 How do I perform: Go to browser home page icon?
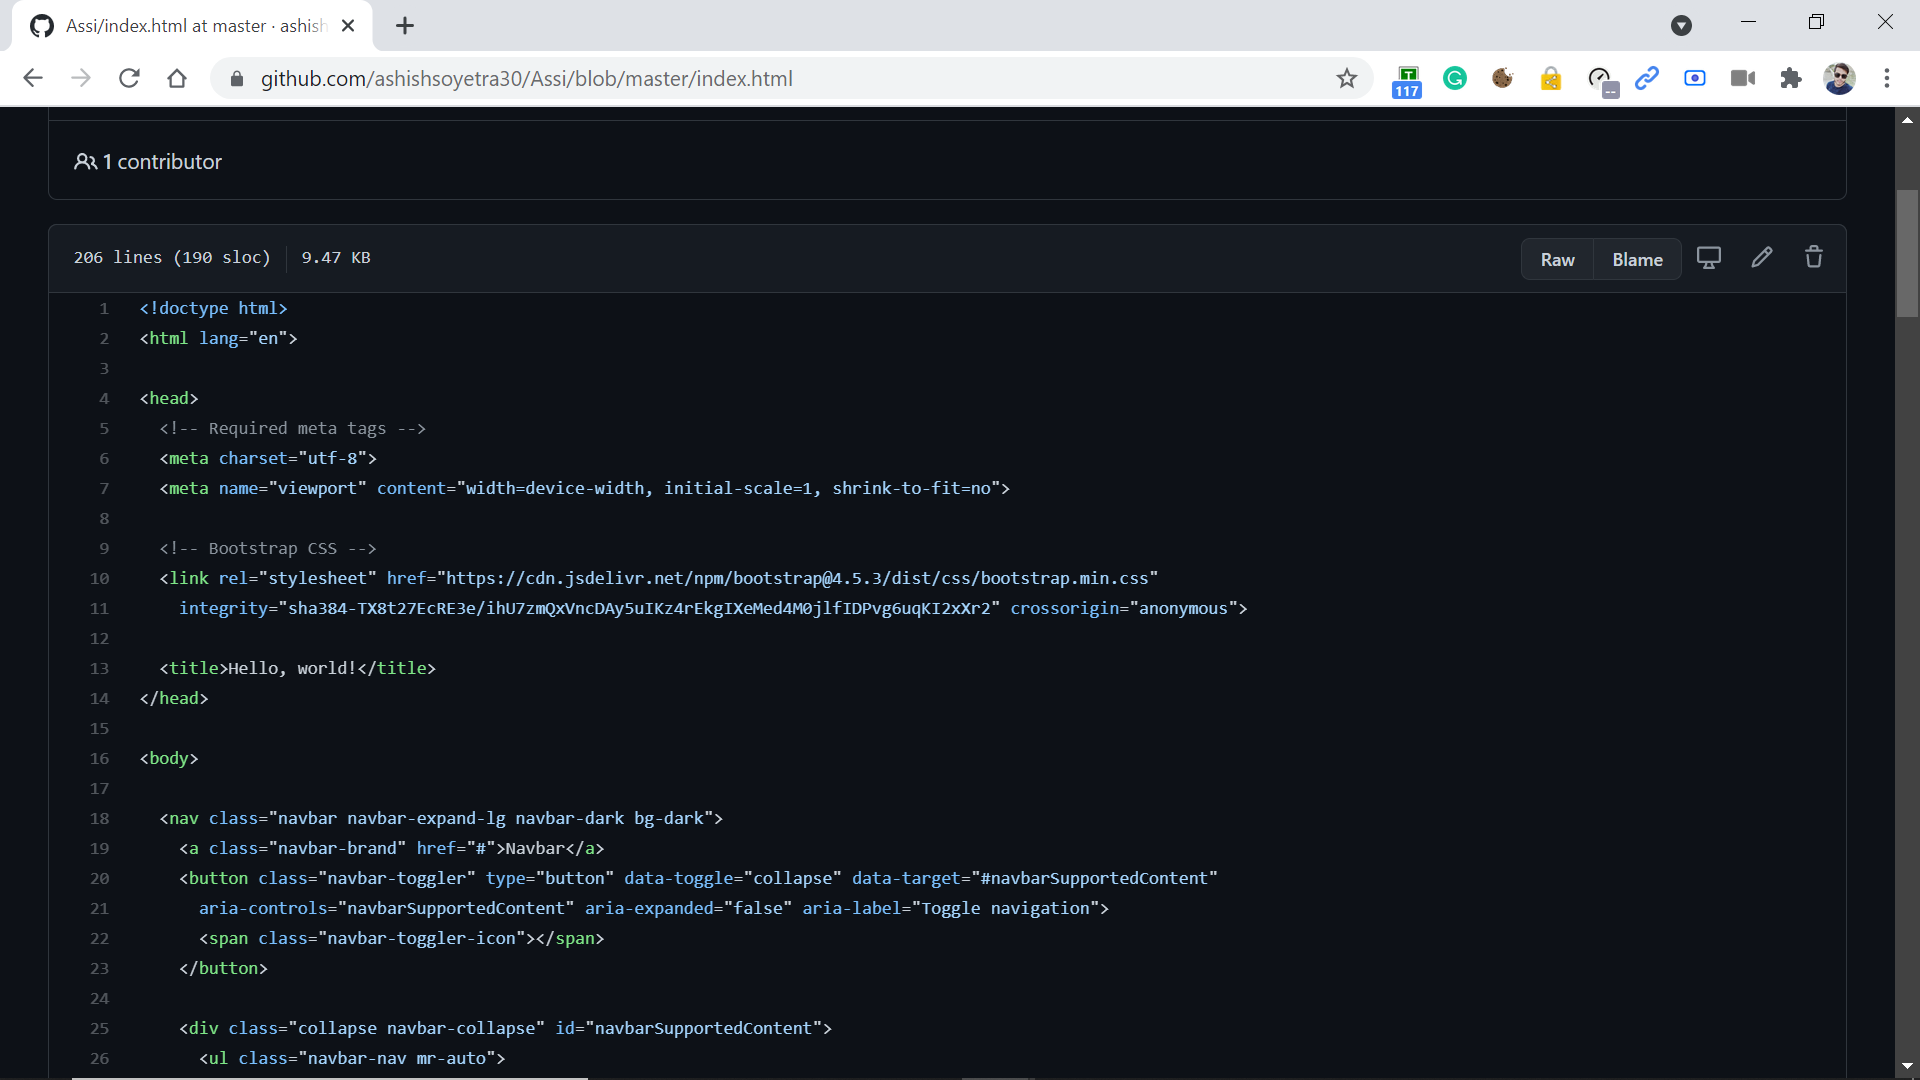[177, 79]
